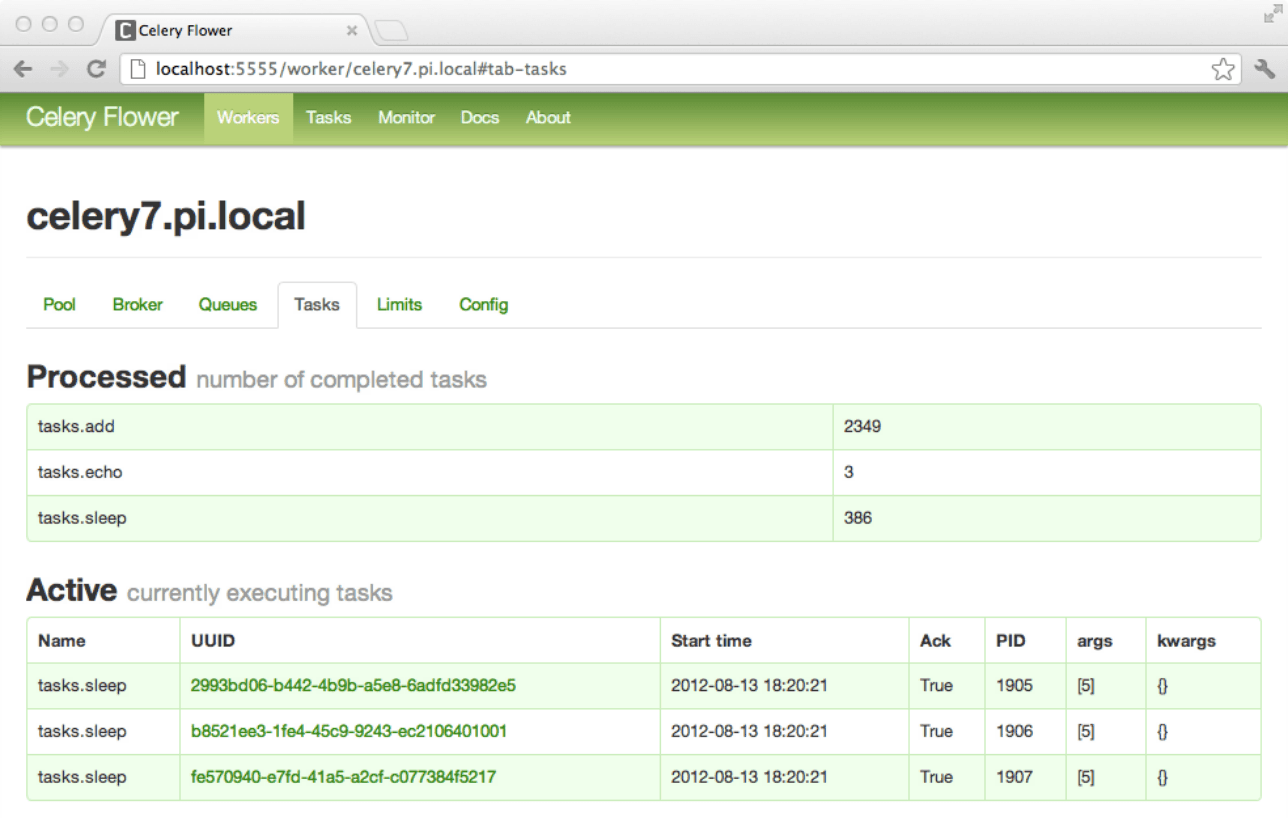Image resolution: width=1288 pixels, height=818 pixels.
Task: Select the Queues tab
Action: 228,305
